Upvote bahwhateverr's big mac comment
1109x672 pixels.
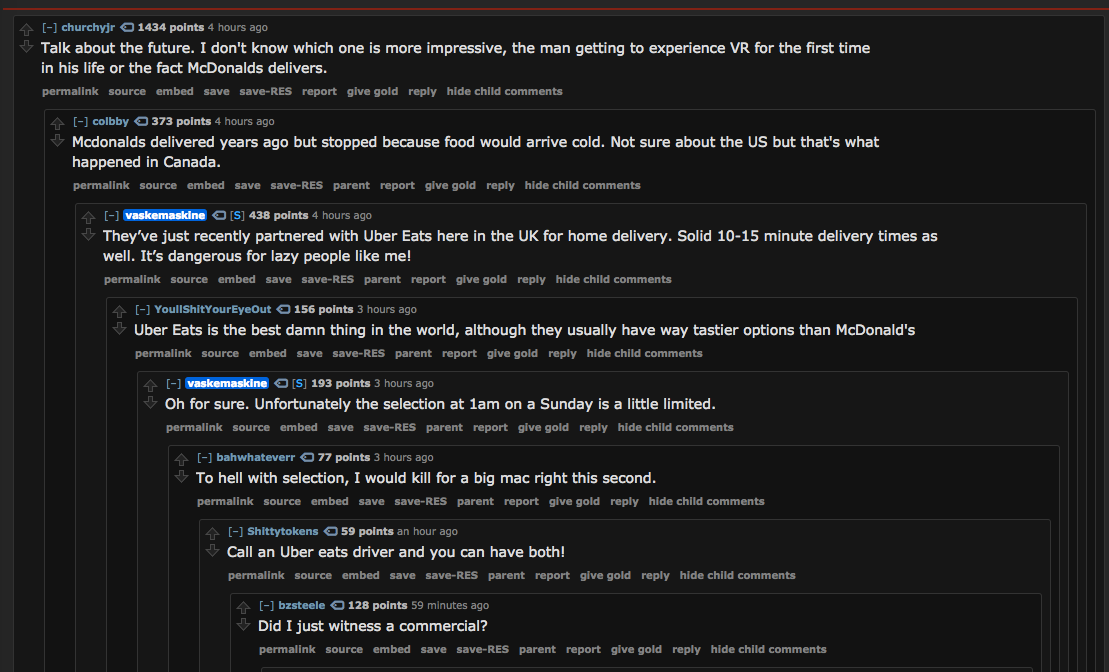[181, 459]
